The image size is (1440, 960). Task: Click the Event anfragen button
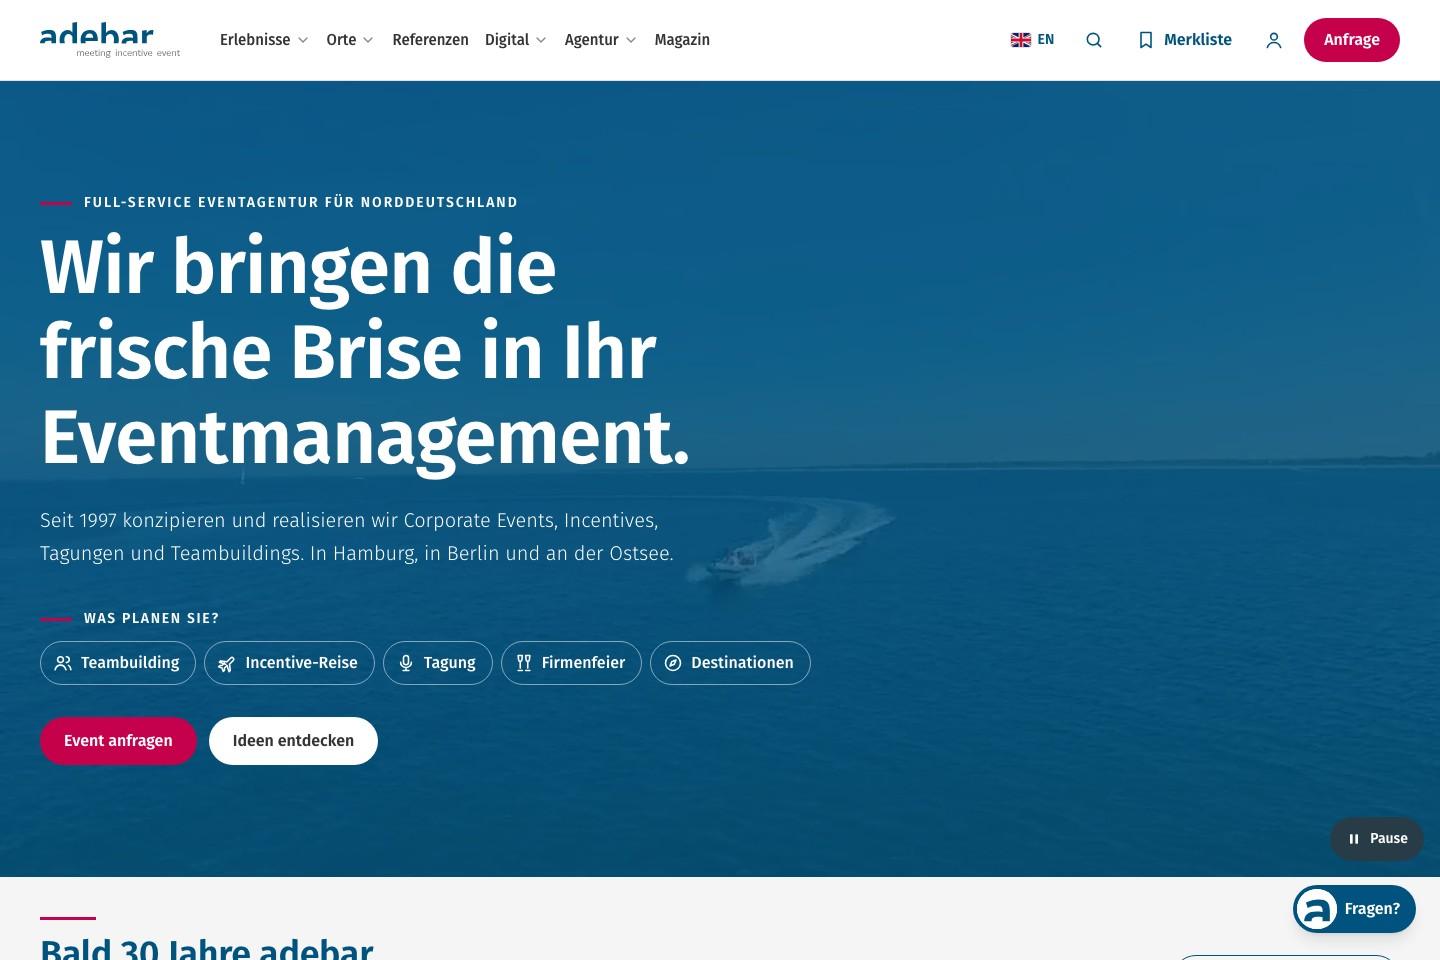(118, 741)
